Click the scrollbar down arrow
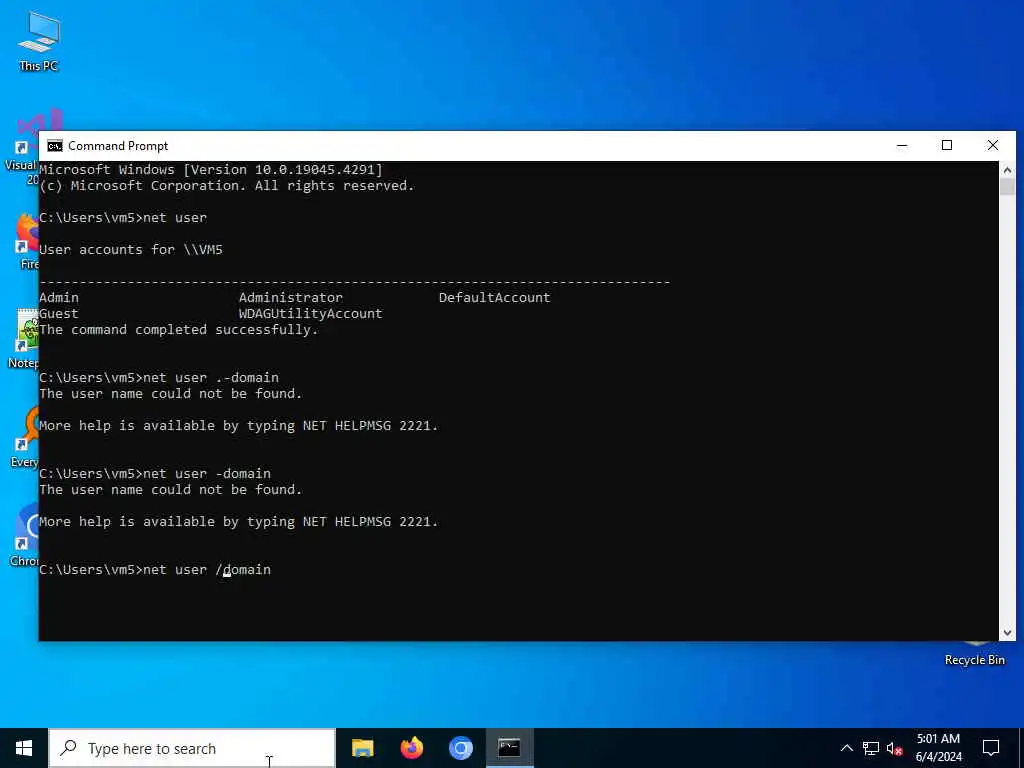The height and width of the screenshot is (768, 1024). point(1007,632)
